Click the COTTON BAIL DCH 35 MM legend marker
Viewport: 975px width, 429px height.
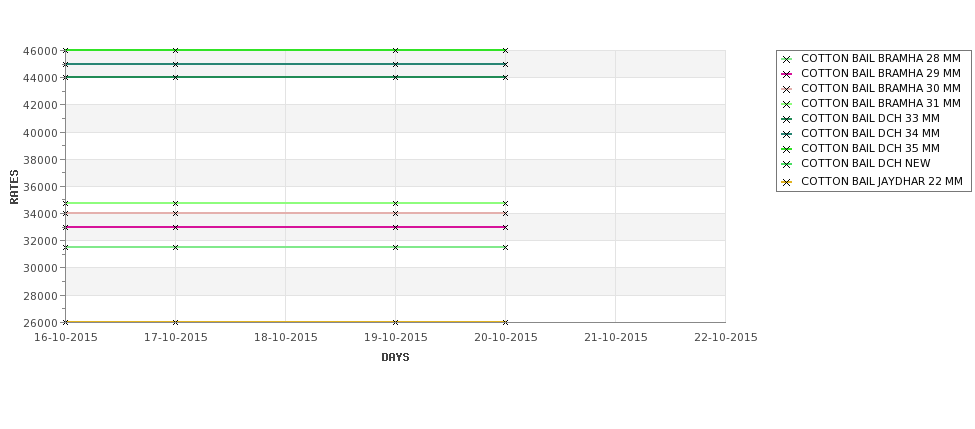(x=787, y=149)
